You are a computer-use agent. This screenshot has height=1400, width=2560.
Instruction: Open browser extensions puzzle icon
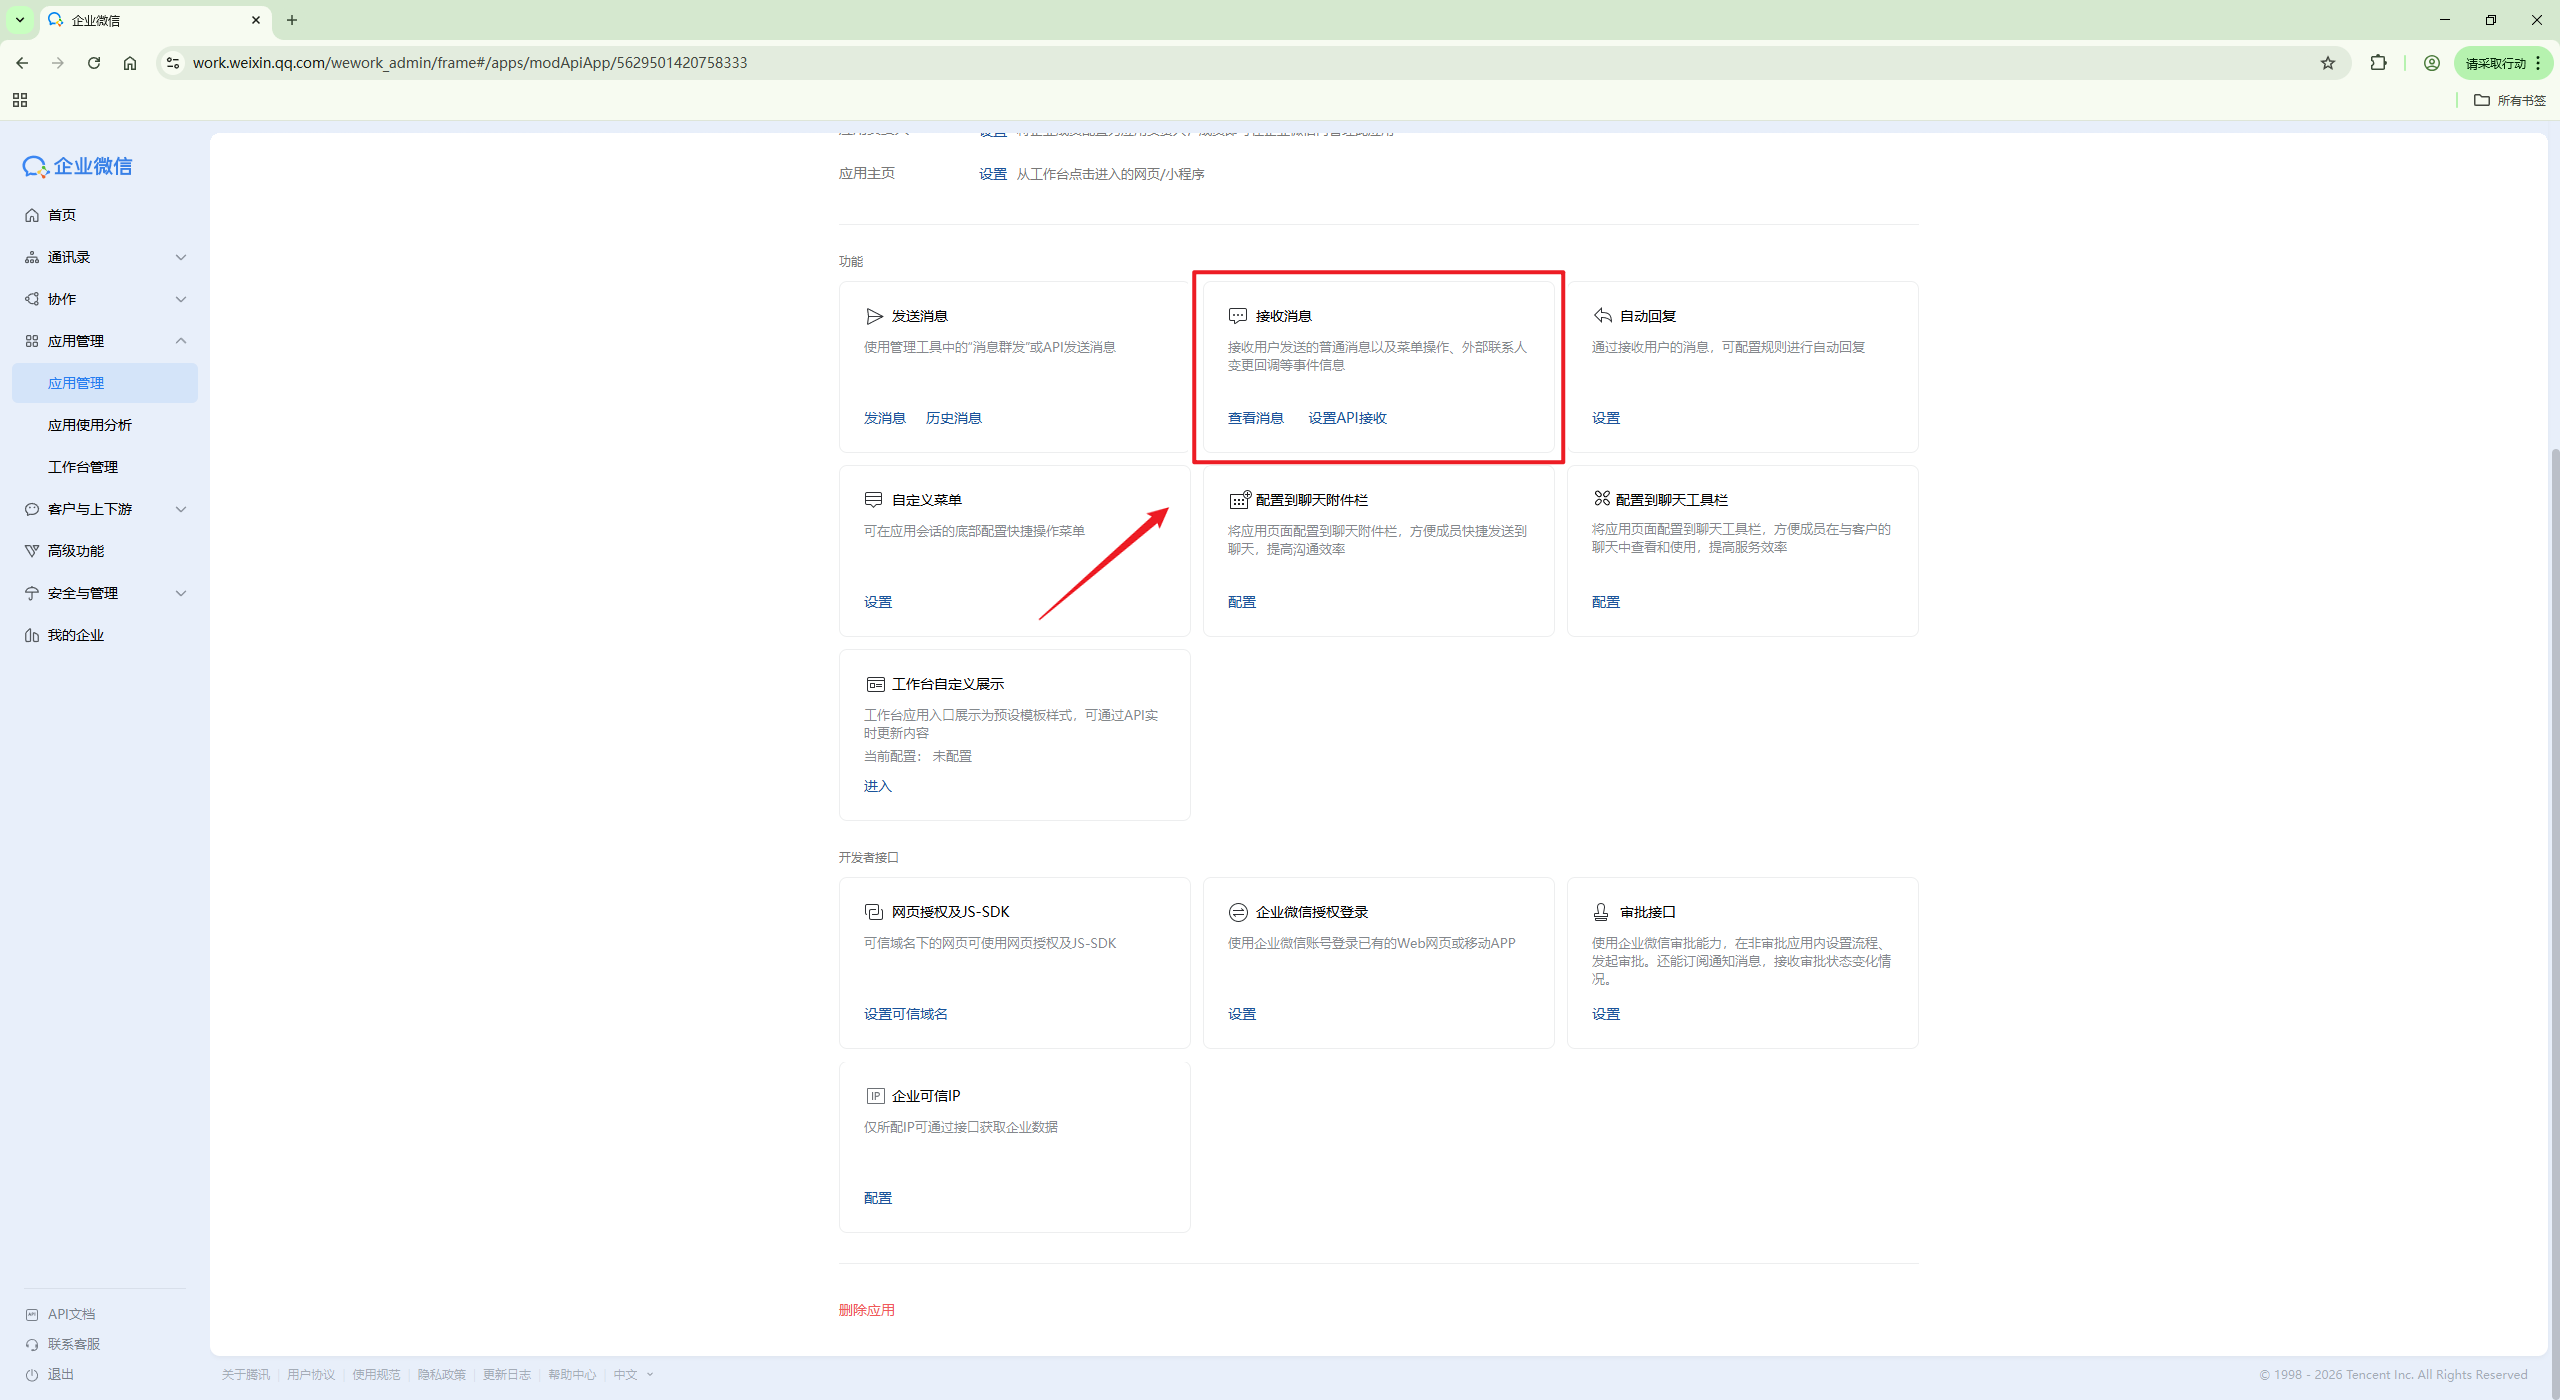2379,63
